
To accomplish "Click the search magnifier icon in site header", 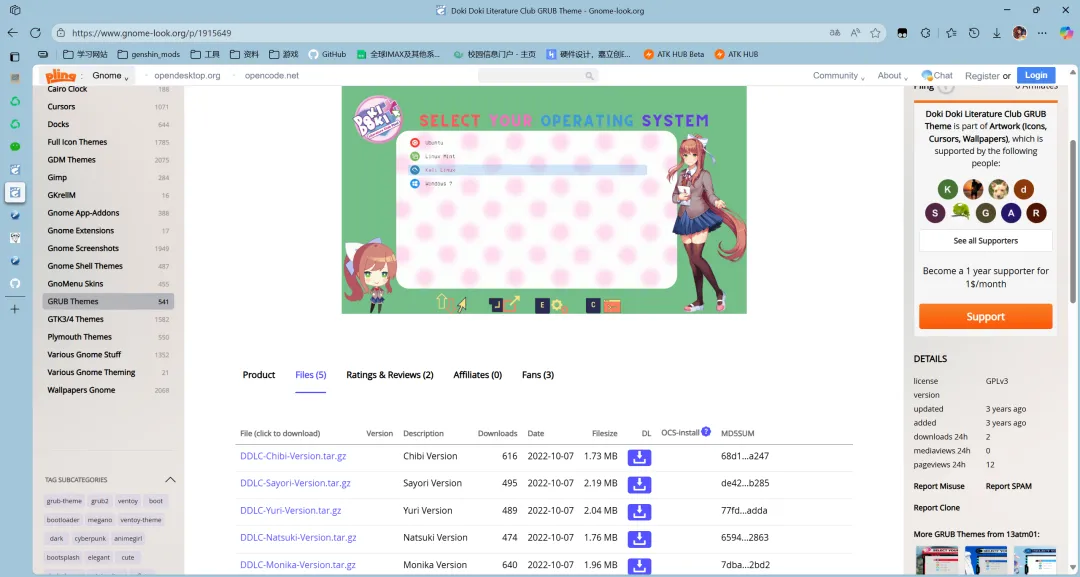I will [x=590, y=76].
